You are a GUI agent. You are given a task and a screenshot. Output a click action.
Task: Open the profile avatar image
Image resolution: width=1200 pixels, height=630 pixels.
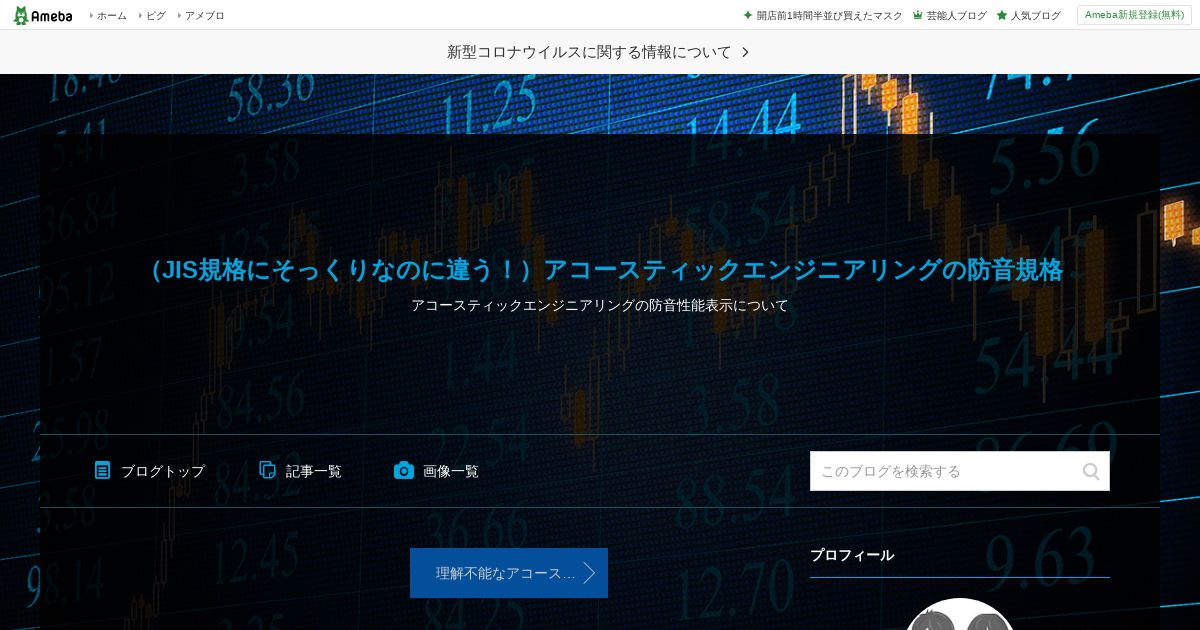[960, 615]
